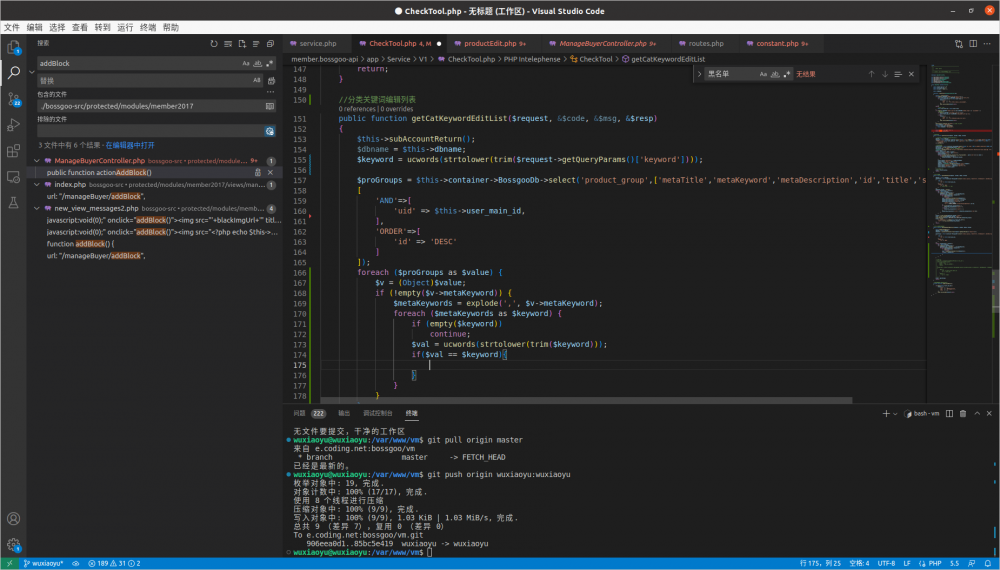Collapse ManageBuyerController.php search results
This screenshot has height=570, width=1000.
(37, 160)
